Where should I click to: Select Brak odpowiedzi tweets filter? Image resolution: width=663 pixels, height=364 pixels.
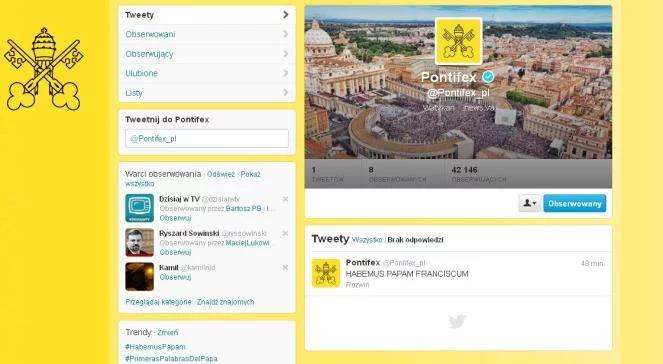pos(415,240)
